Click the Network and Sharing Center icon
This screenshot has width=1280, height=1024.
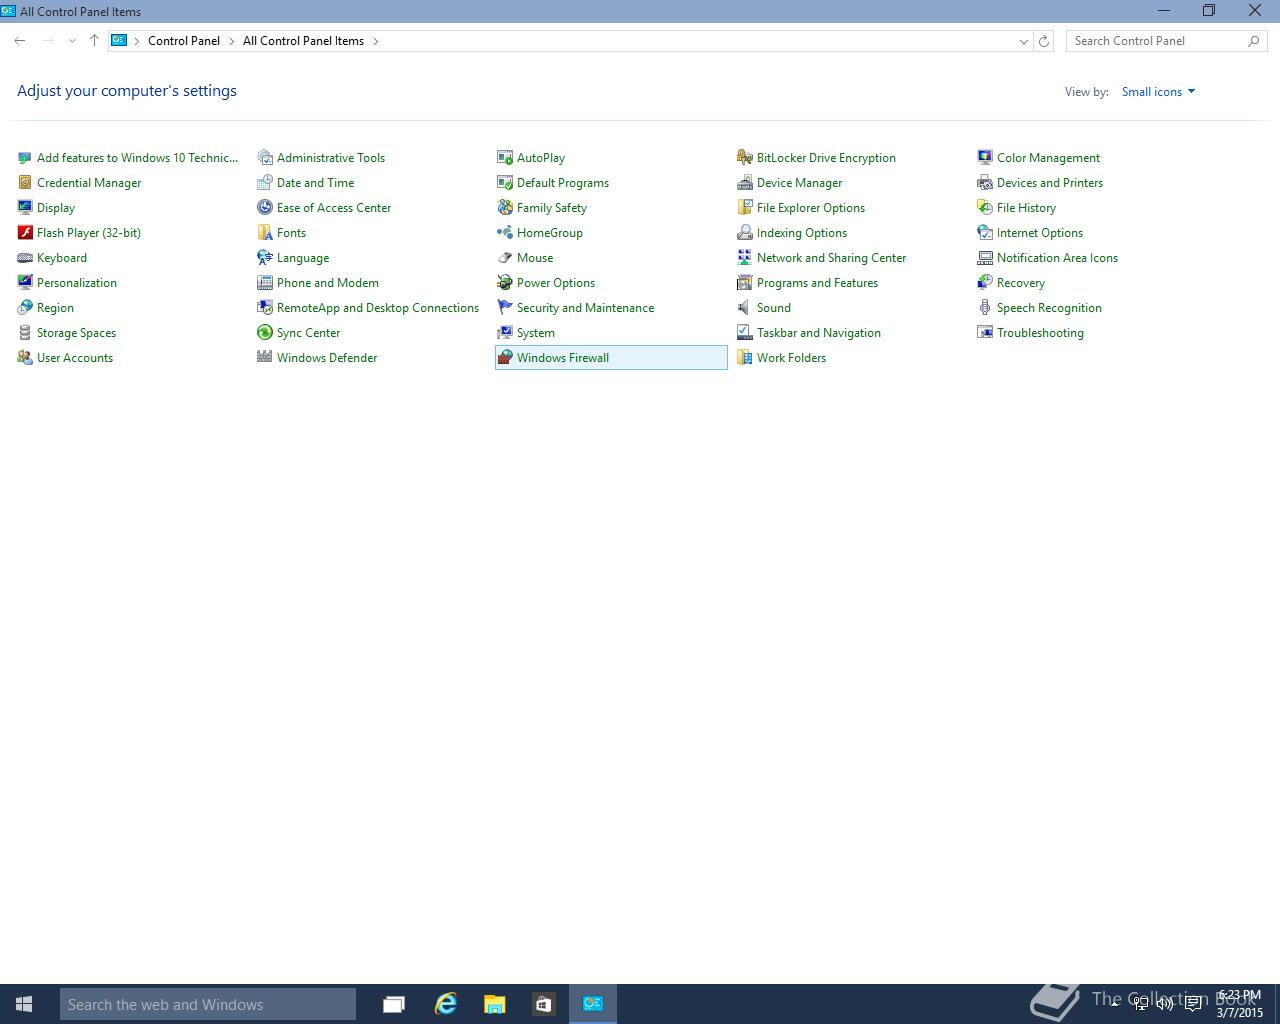(x=745, y=258)
